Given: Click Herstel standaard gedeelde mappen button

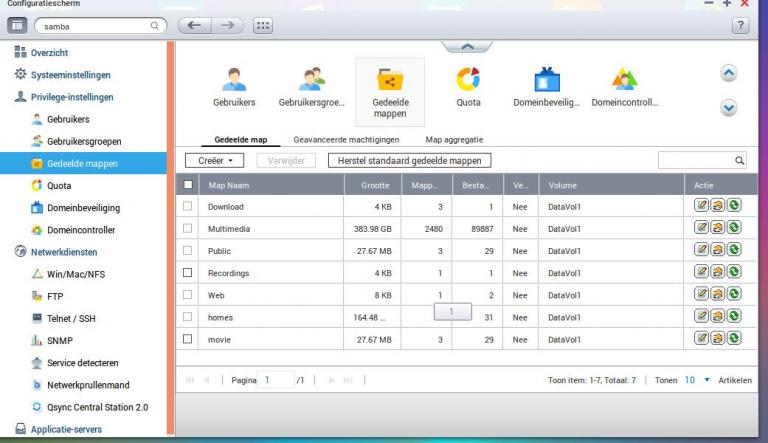Looking at the screenshot, I should pos(408,160).
